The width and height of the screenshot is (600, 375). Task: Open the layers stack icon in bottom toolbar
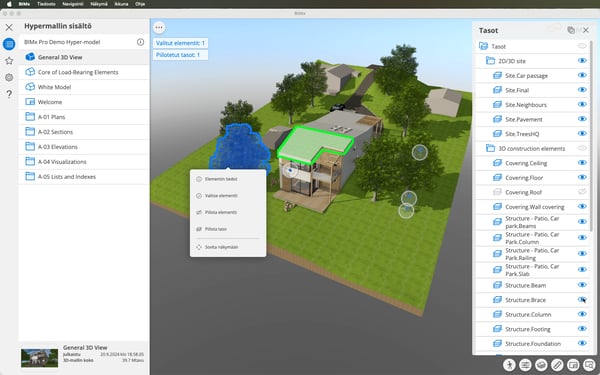541,365
